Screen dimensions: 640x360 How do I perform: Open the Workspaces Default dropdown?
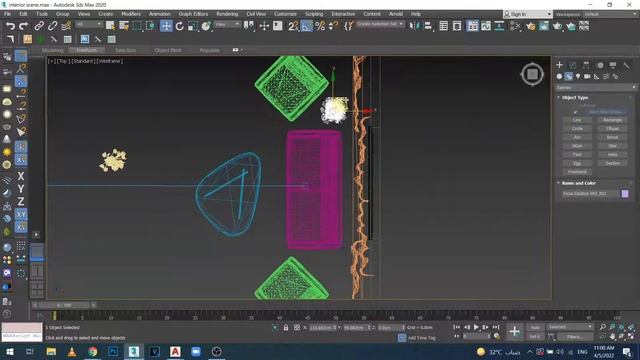click(610, 14)
